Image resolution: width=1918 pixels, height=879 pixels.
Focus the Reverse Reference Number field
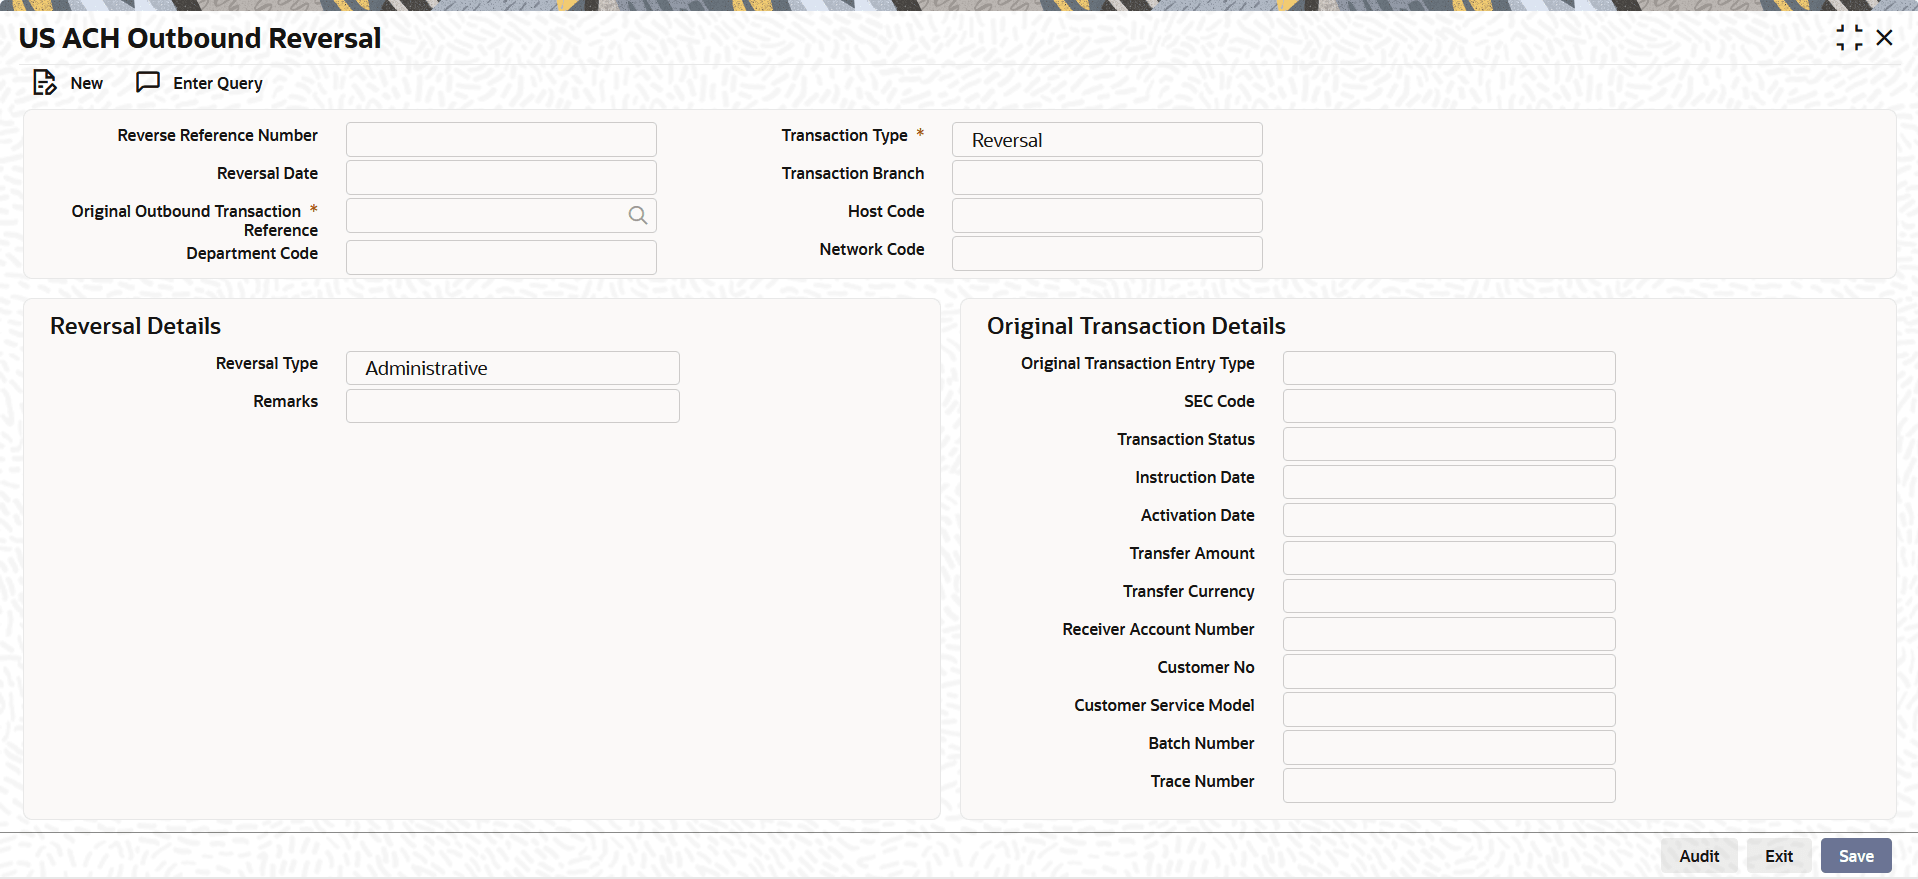(501, 140)
